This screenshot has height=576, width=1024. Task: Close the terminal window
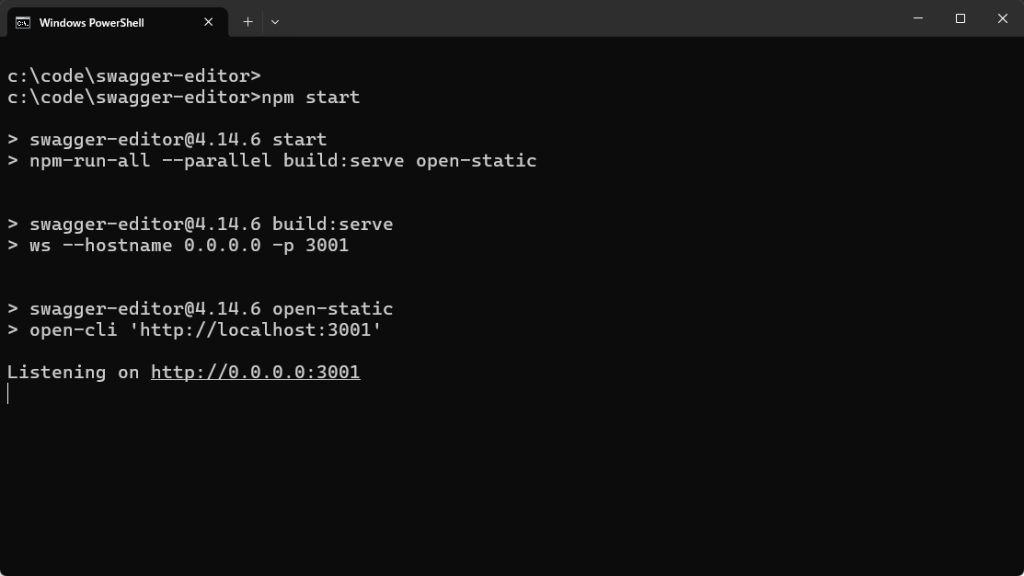(1002, 18)
